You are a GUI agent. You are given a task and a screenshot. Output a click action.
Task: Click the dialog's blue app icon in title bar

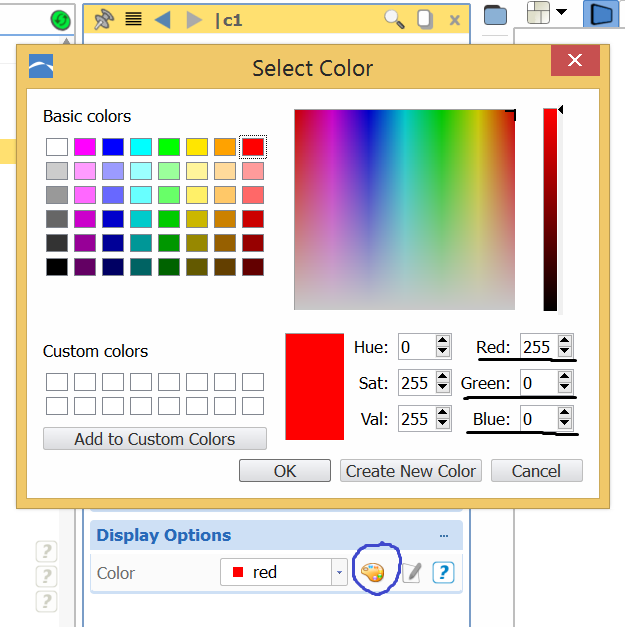pyautogui.click(x=41, y=66)
